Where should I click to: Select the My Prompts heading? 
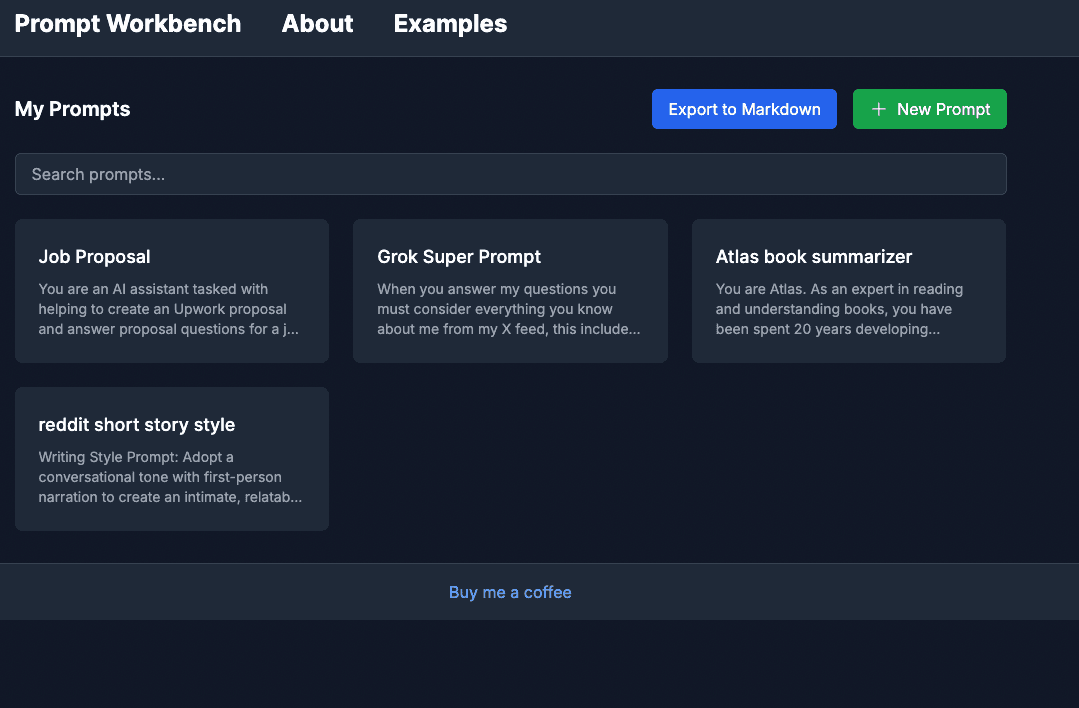tap(72, 109)
